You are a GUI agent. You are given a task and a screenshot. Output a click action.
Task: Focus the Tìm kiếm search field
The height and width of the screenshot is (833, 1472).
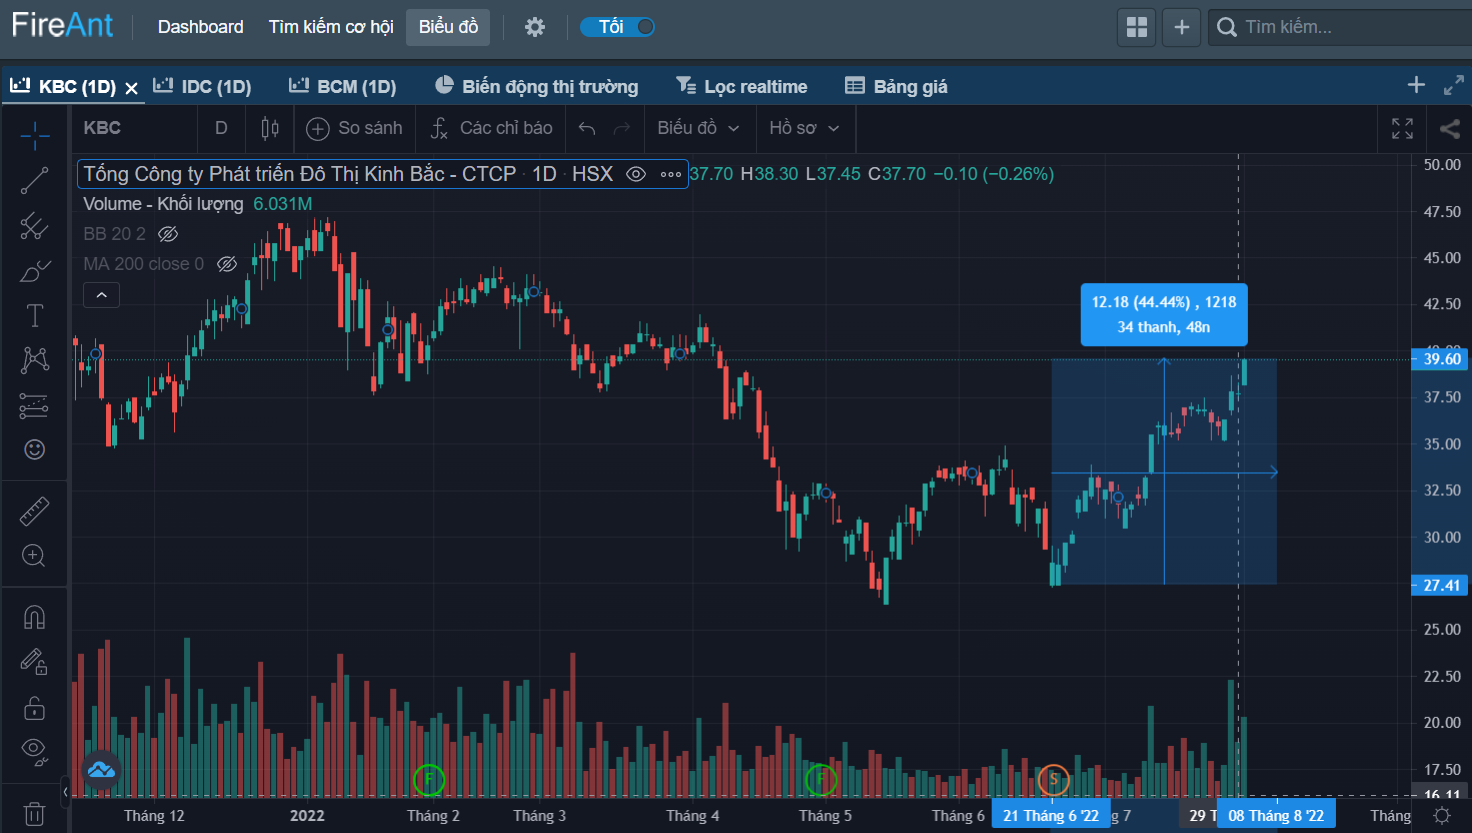1340,27
